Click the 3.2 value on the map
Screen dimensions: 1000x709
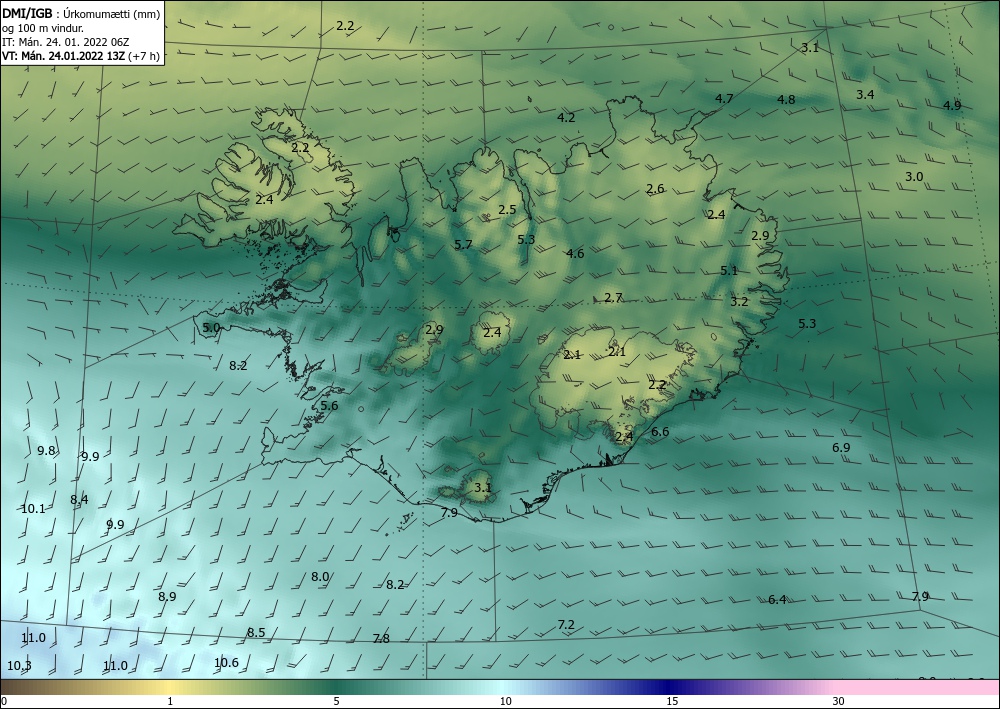pyautogui.click(x=739, y=302)
